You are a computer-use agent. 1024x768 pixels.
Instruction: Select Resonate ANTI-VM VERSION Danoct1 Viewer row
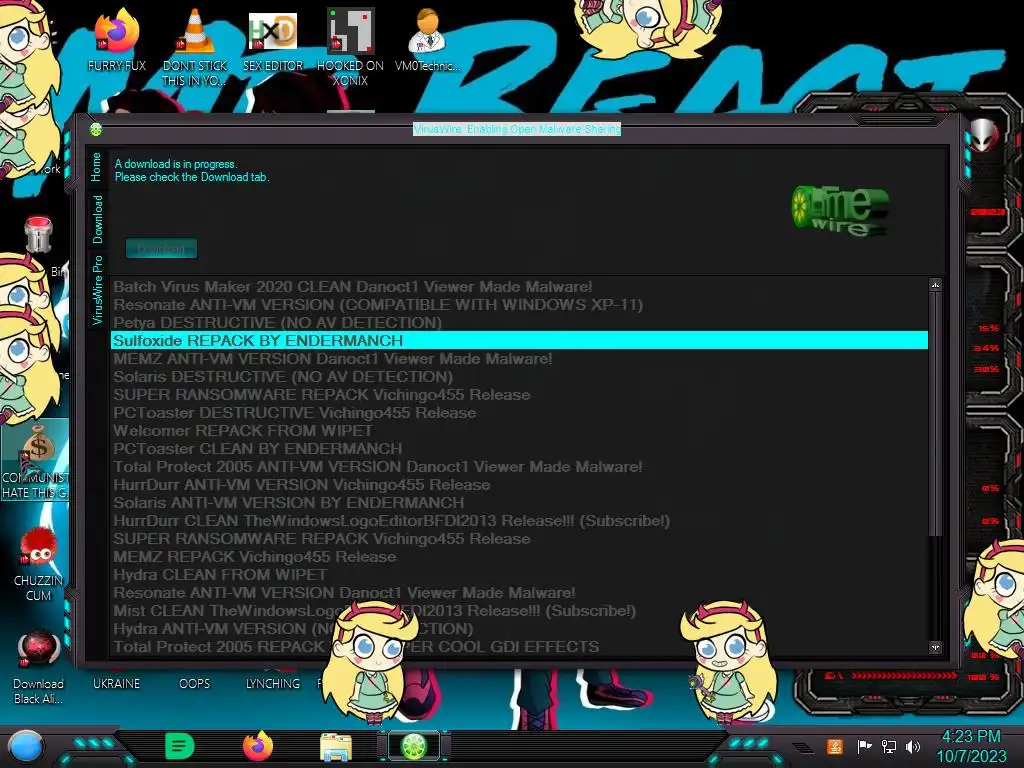pos(519,593)
